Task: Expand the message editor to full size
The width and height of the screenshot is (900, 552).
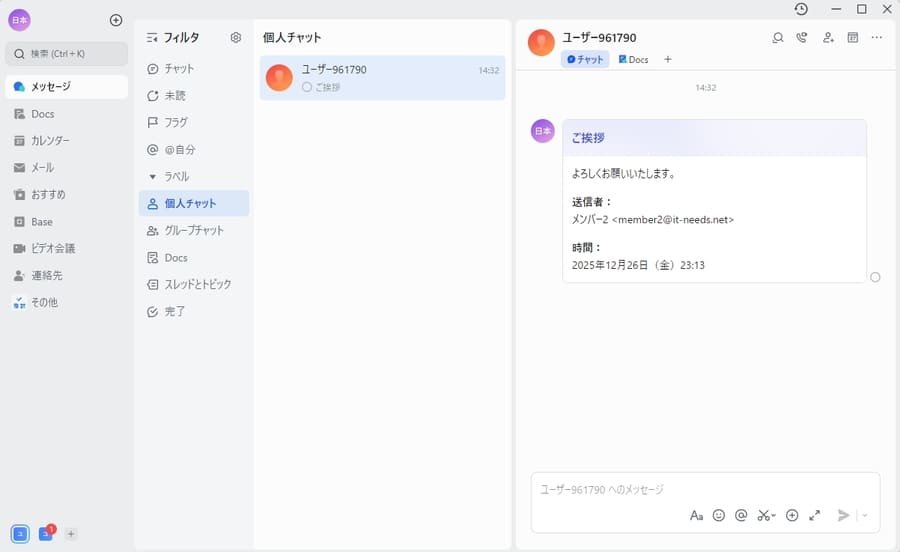Action: click(x=815, y=515)
